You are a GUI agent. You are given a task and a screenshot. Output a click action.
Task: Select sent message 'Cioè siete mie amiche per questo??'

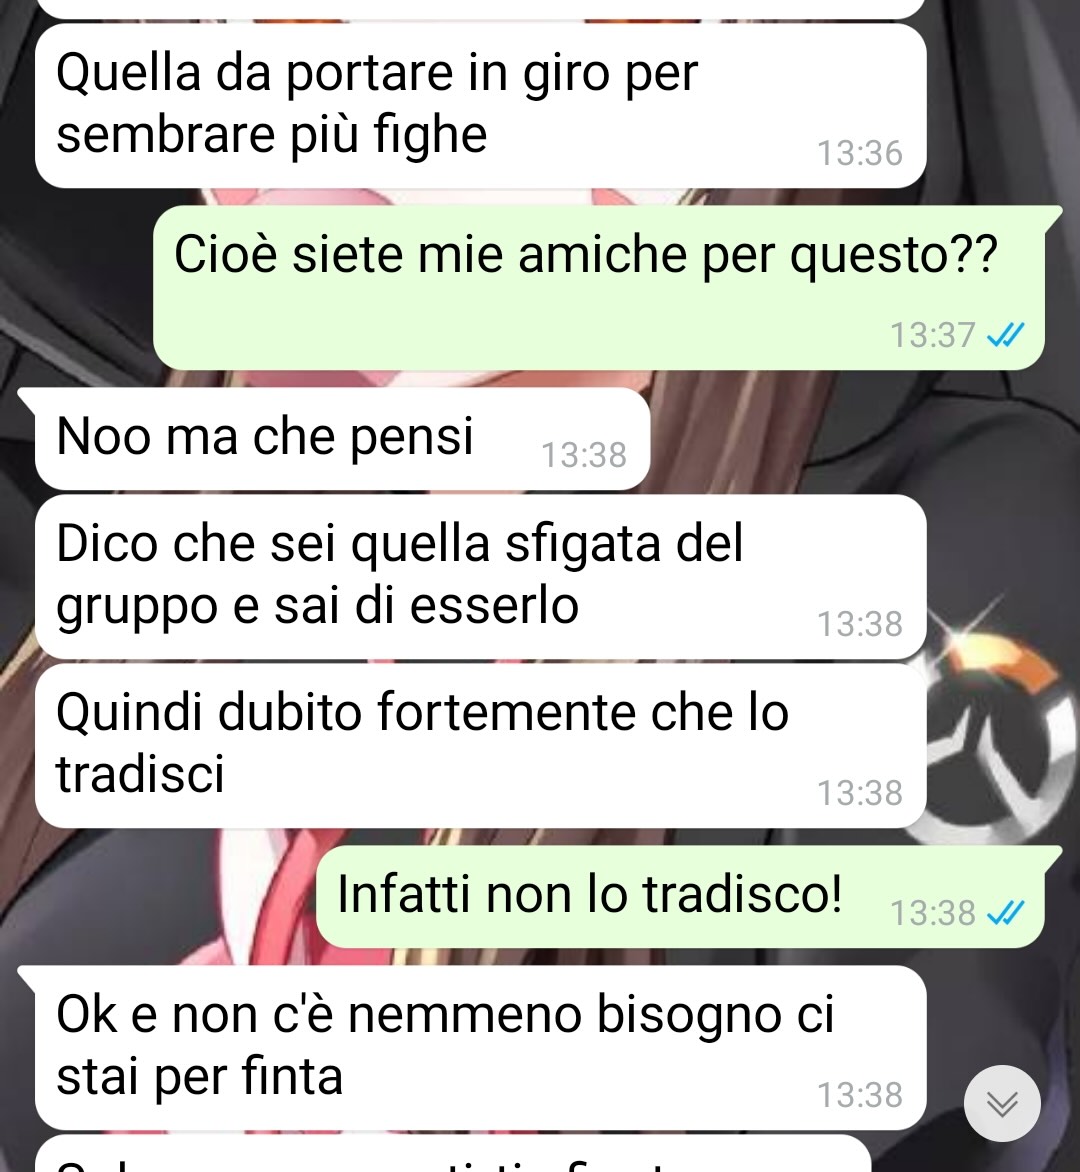[599, 288]
